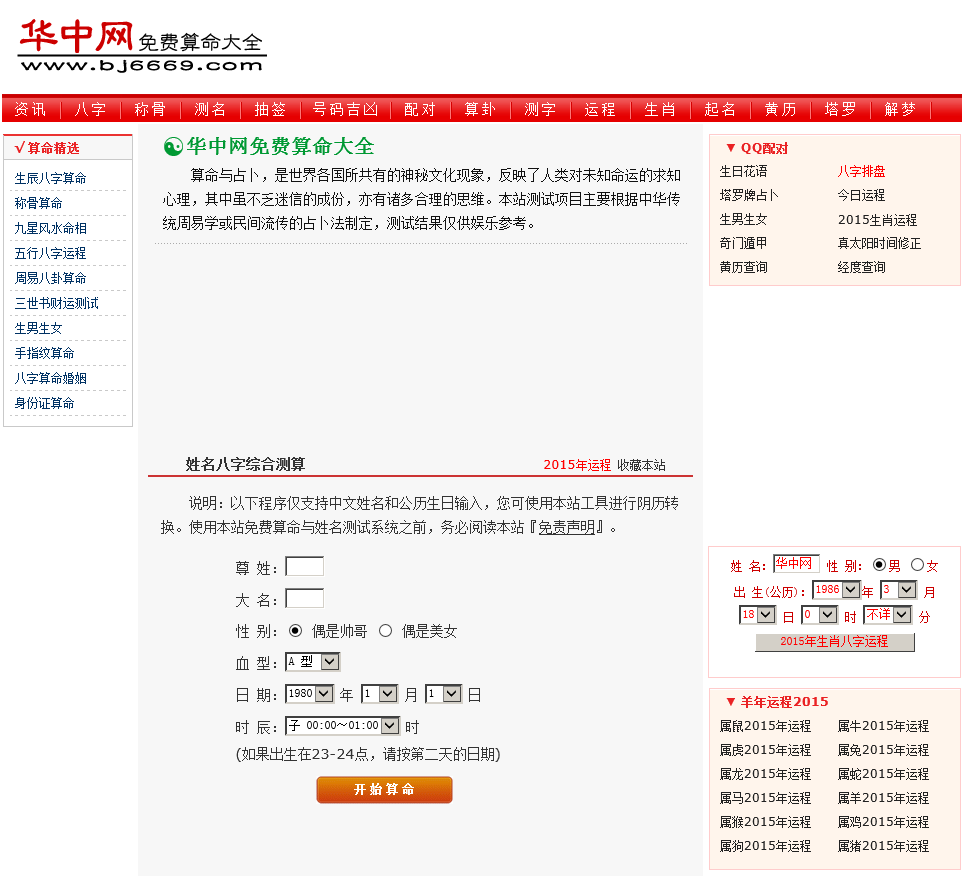The width and height of the screenshot is (964, 876).
Task: Open the 号码吉凶 navigation item
Action: [x=345, y=109]
